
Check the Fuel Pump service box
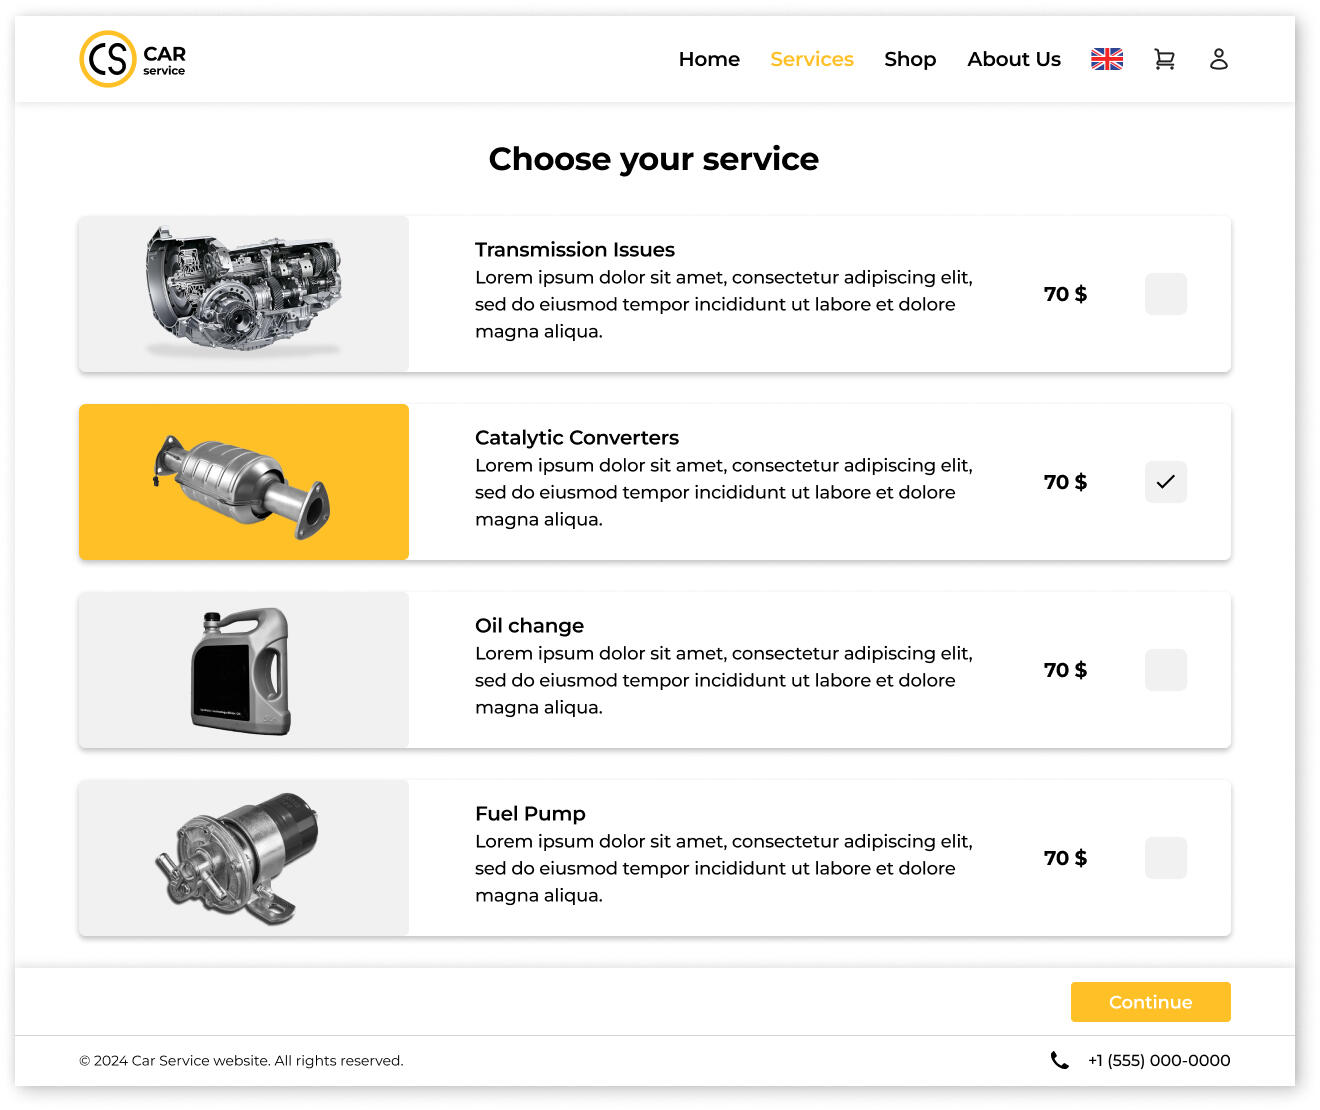[1165, 858]
